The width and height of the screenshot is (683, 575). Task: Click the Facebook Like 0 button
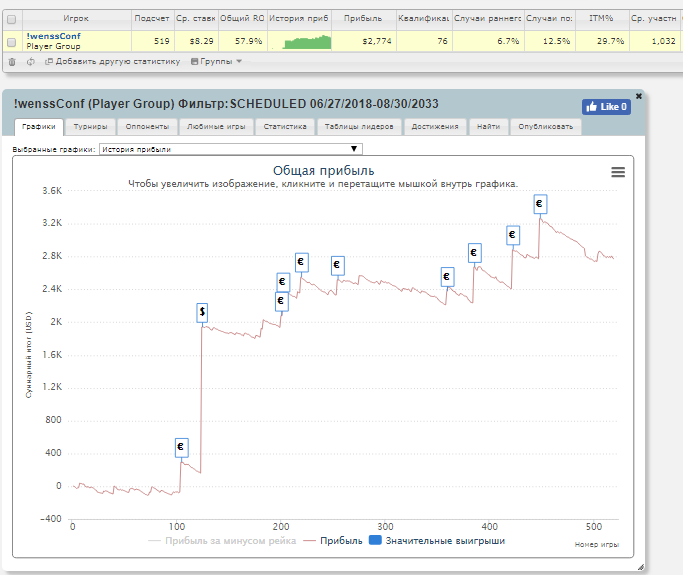coord(606,107)
